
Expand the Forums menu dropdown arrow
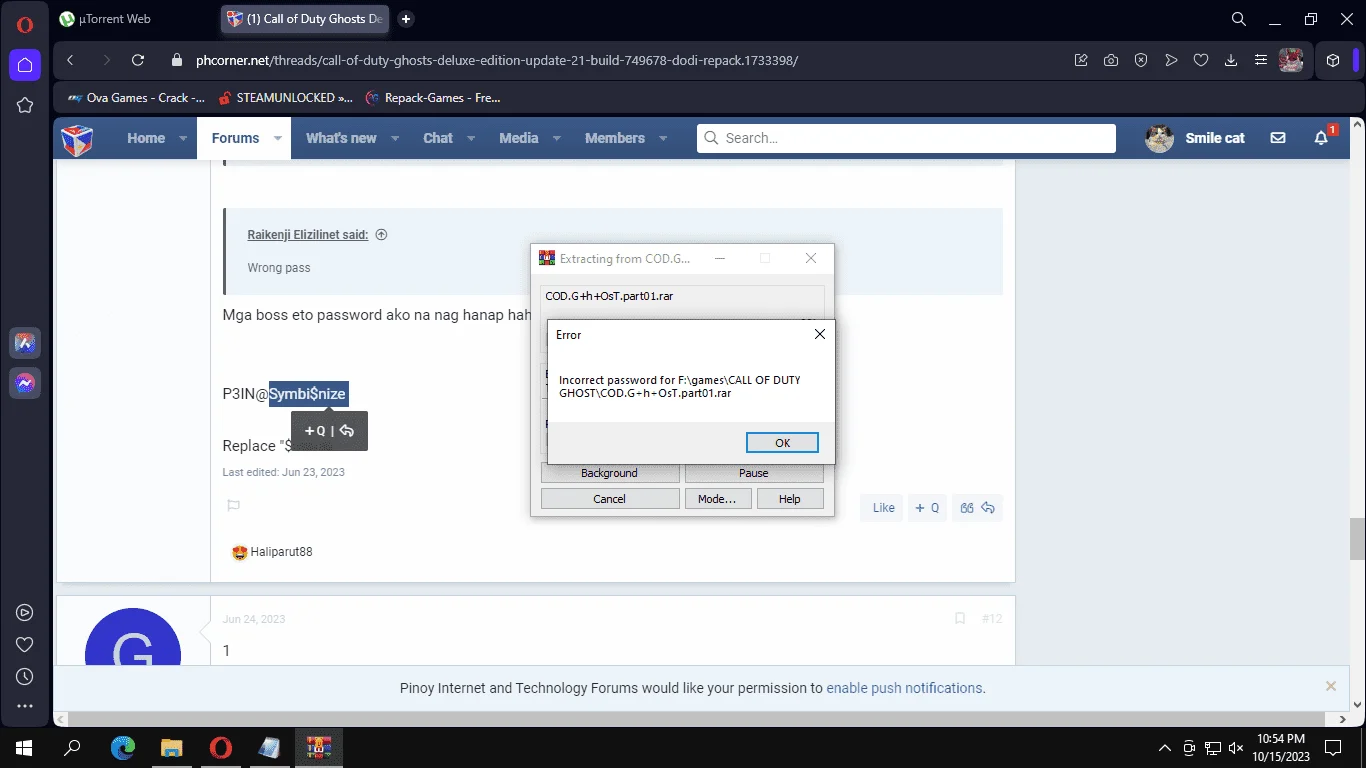(278, 139)
